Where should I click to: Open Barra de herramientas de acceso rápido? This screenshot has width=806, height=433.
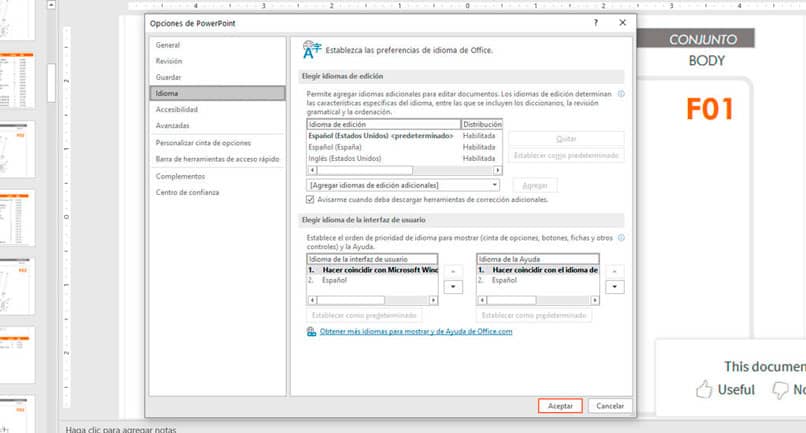pyautogui.click(x=217, y=159)
